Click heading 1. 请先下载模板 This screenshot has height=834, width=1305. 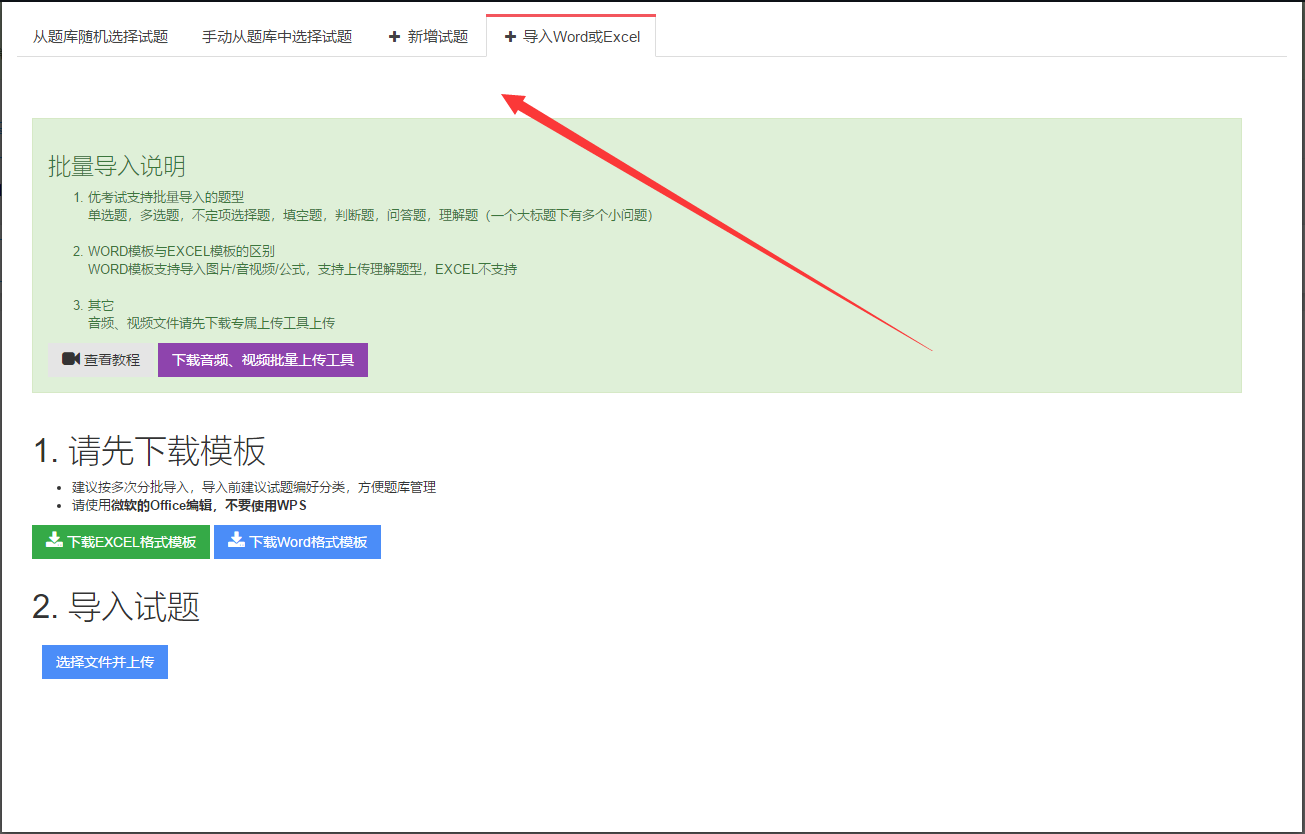coord(149,451)
